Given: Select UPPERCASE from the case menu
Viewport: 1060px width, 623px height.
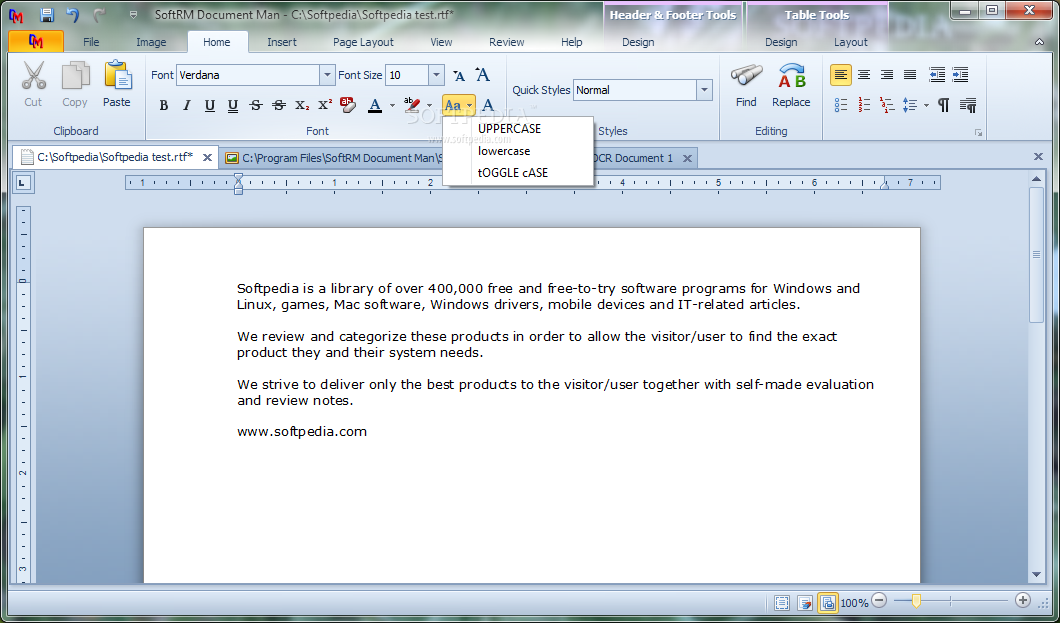Looking at the screenshot, I should point(519,128).
